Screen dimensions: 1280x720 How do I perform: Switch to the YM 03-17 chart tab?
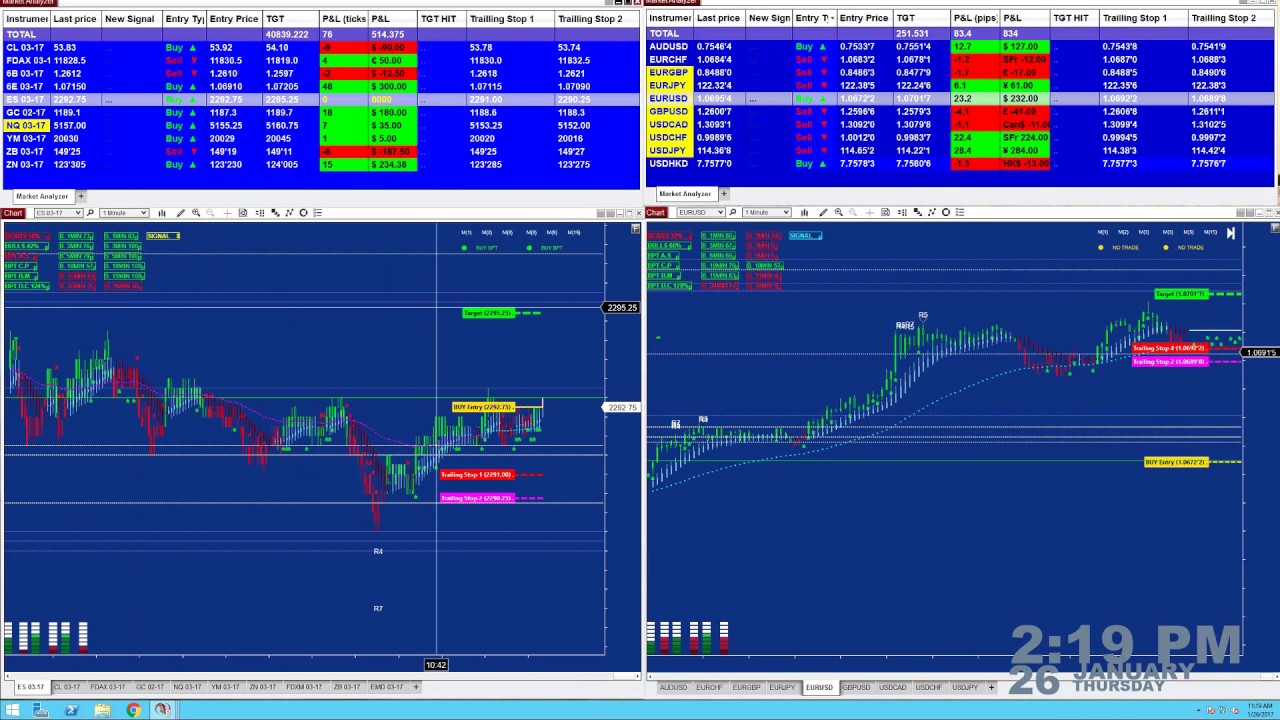225,687
